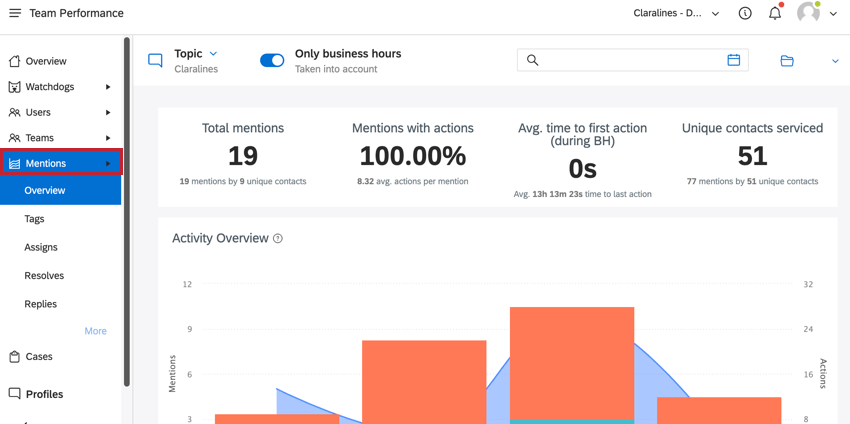Open the Resolves section
This screenshot has width=850, height=424.
[x=44, y=275]
